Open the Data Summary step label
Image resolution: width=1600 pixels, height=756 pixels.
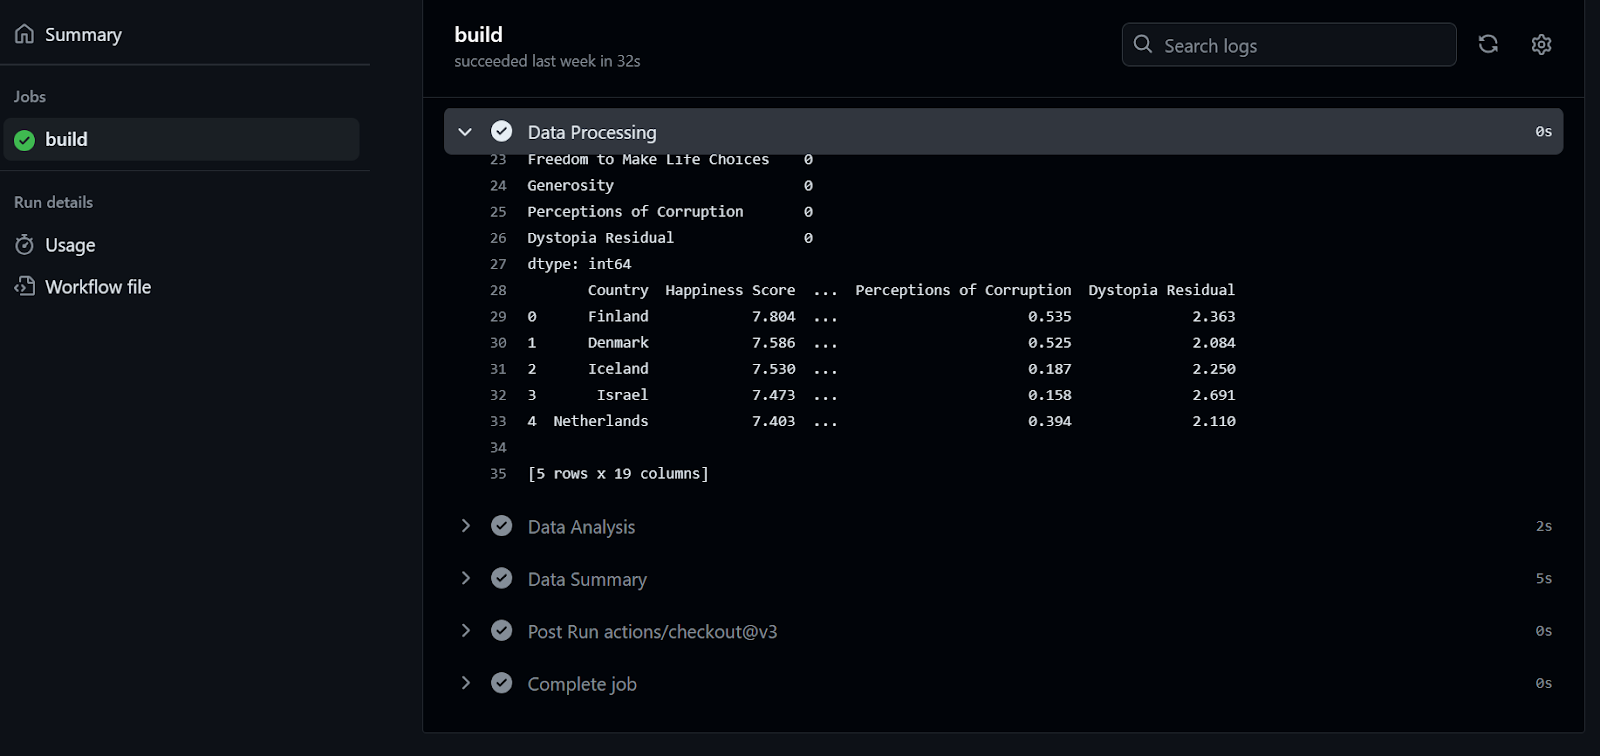point(587,580)
